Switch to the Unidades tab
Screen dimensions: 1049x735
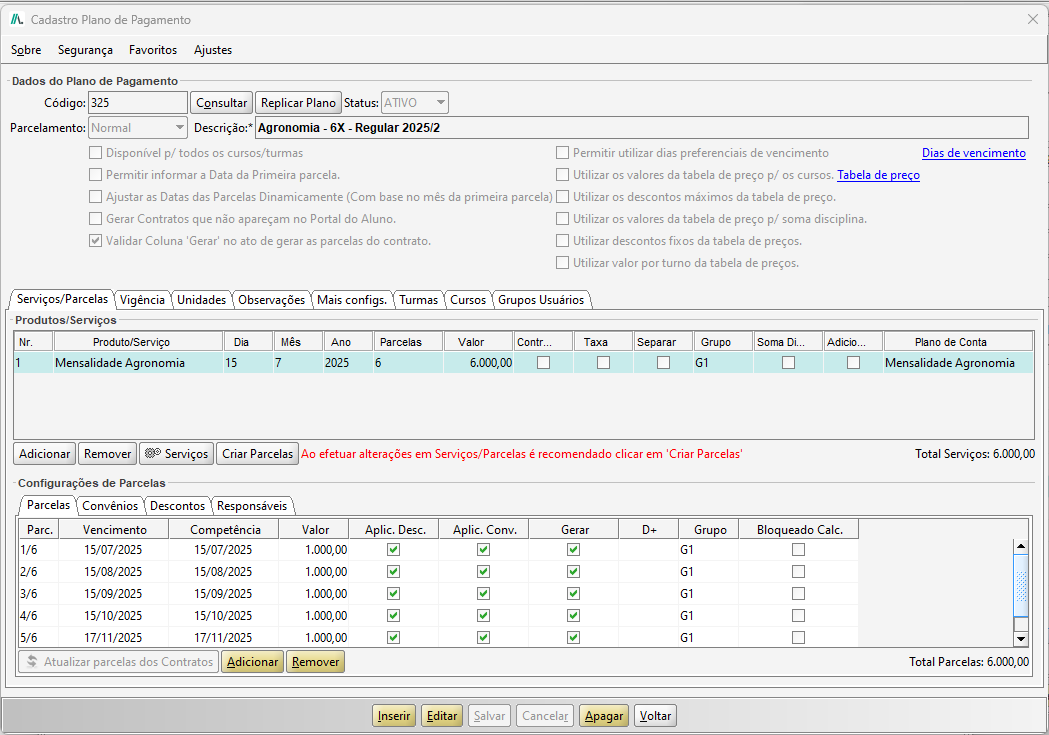201,300
